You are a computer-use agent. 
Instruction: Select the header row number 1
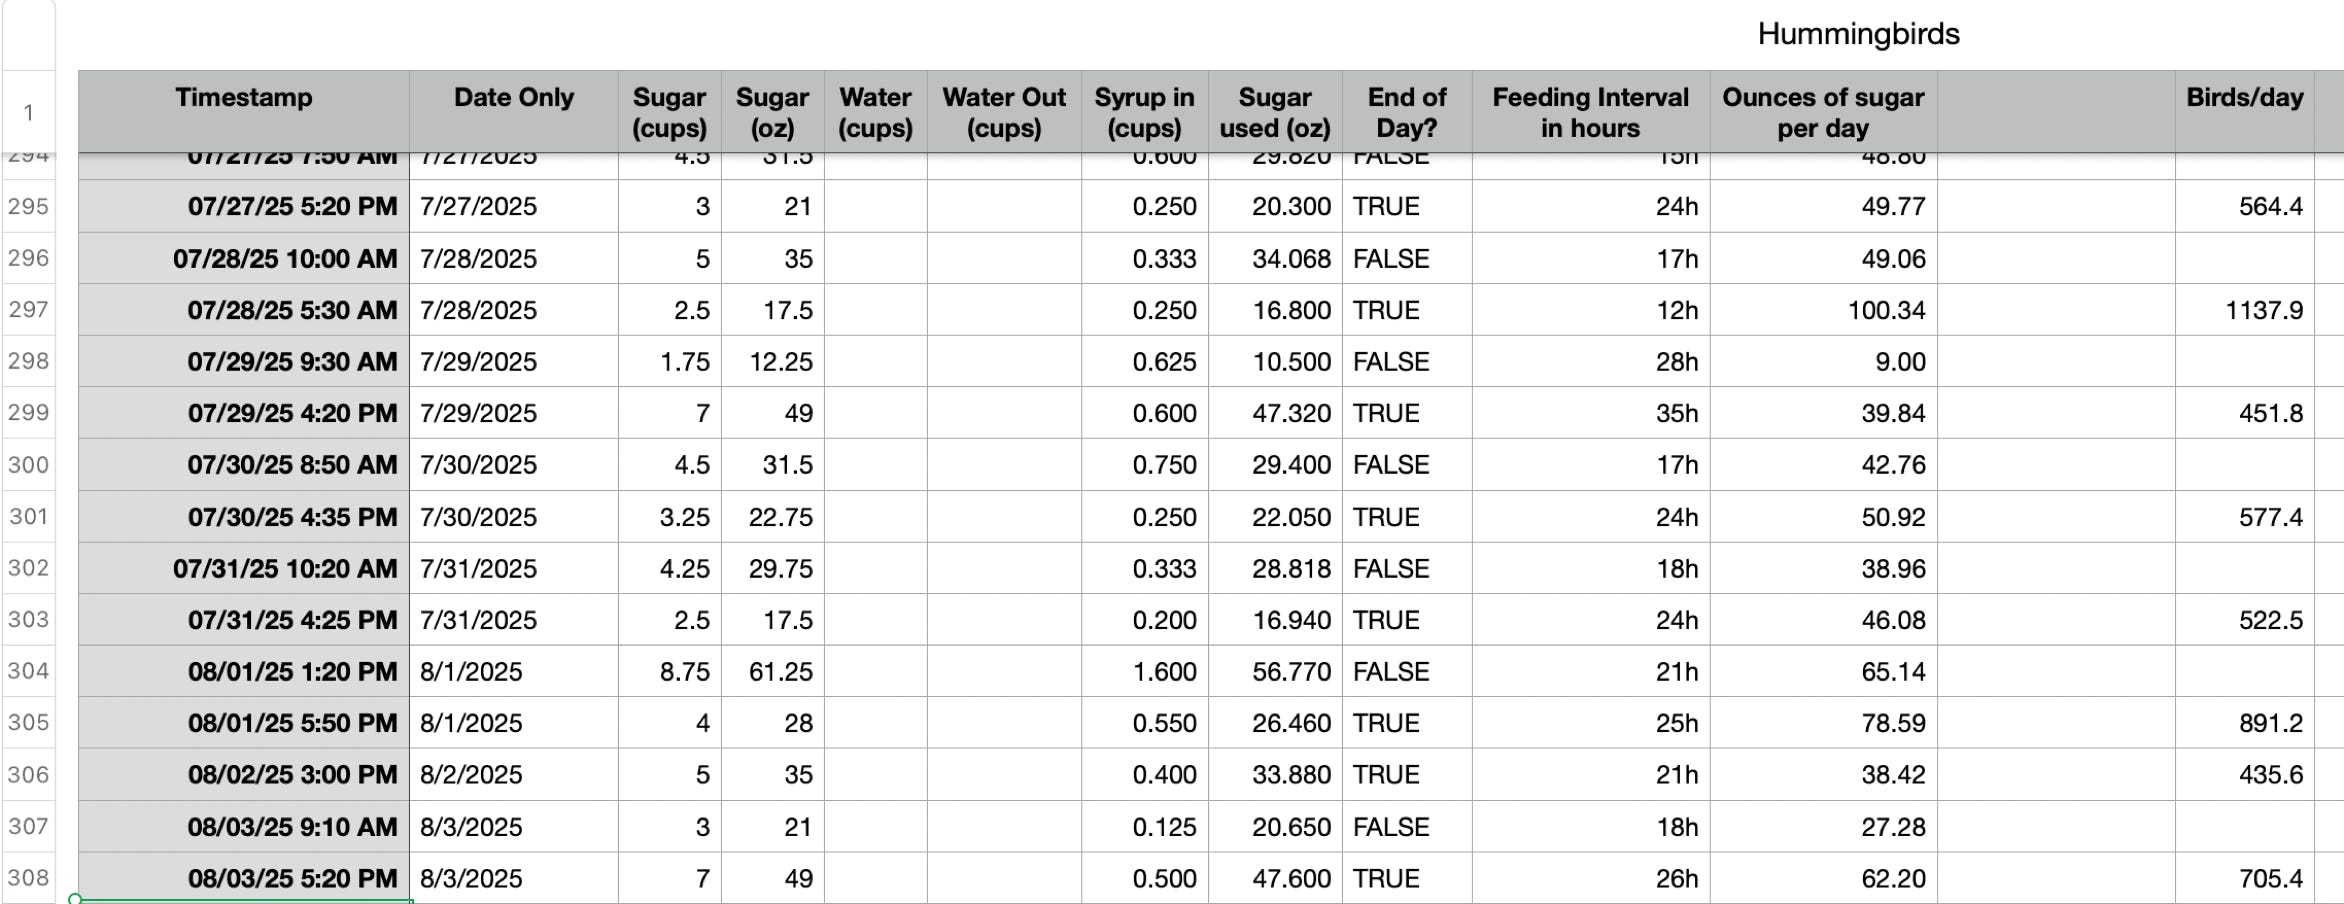click(28, 112)
